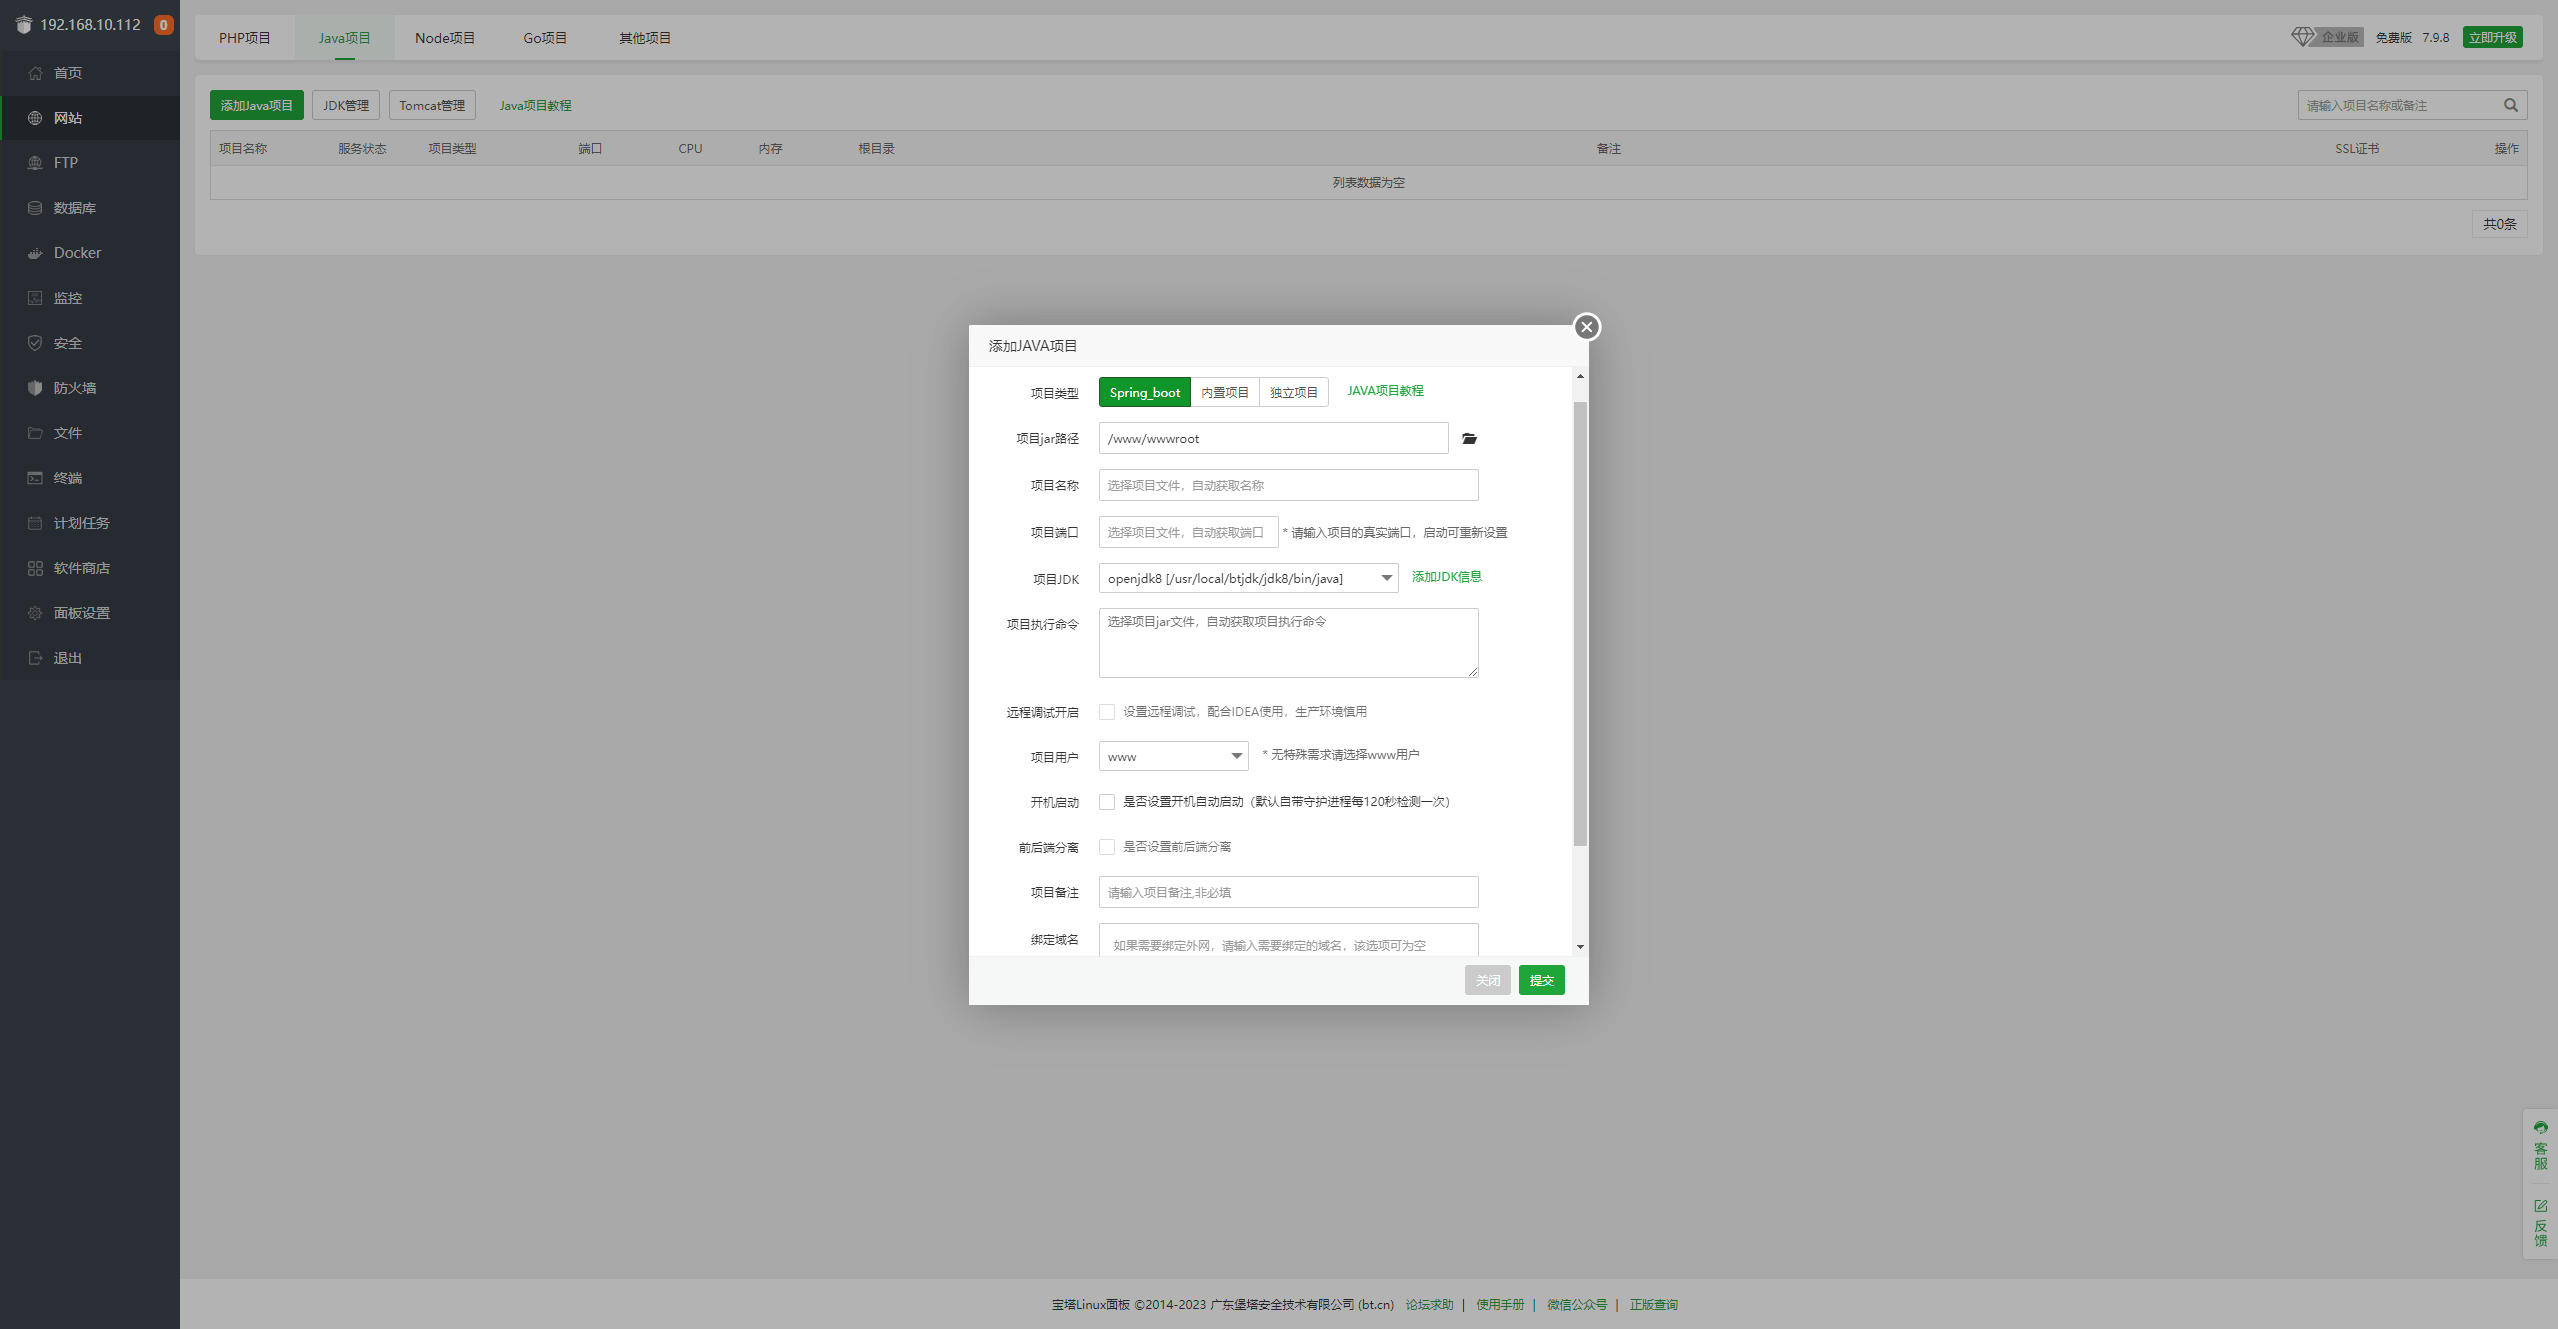Expand the project user www dropdown
2558x1329 pixels.
click(x=1173, y=756)
